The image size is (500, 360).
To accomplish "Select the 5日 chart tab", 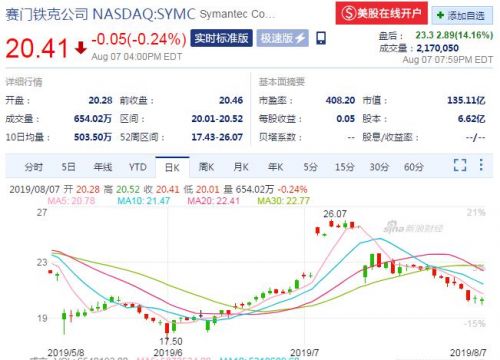I will click(68, 167).
